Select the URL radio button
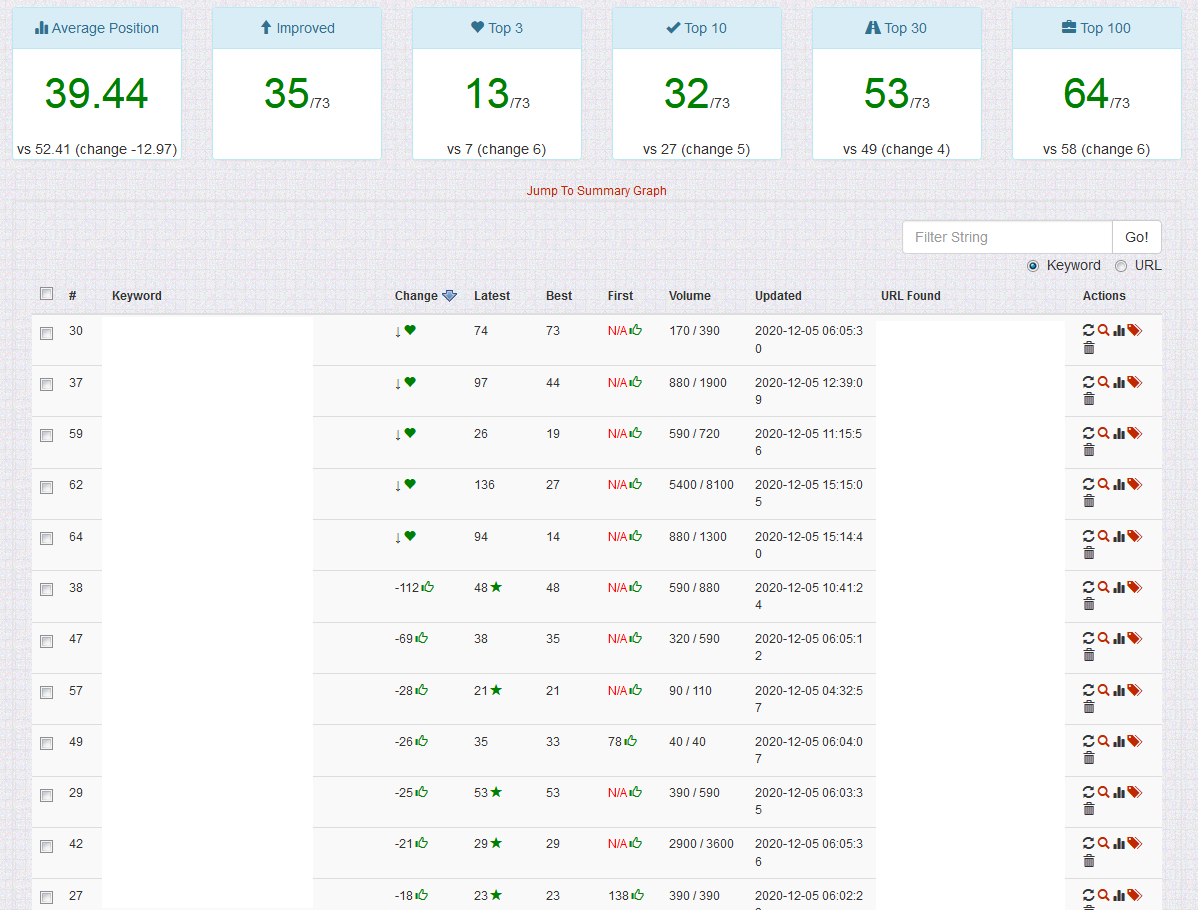Image resolution: width=1198 pixels, height=910 pixels. [x=1121, y=266]
